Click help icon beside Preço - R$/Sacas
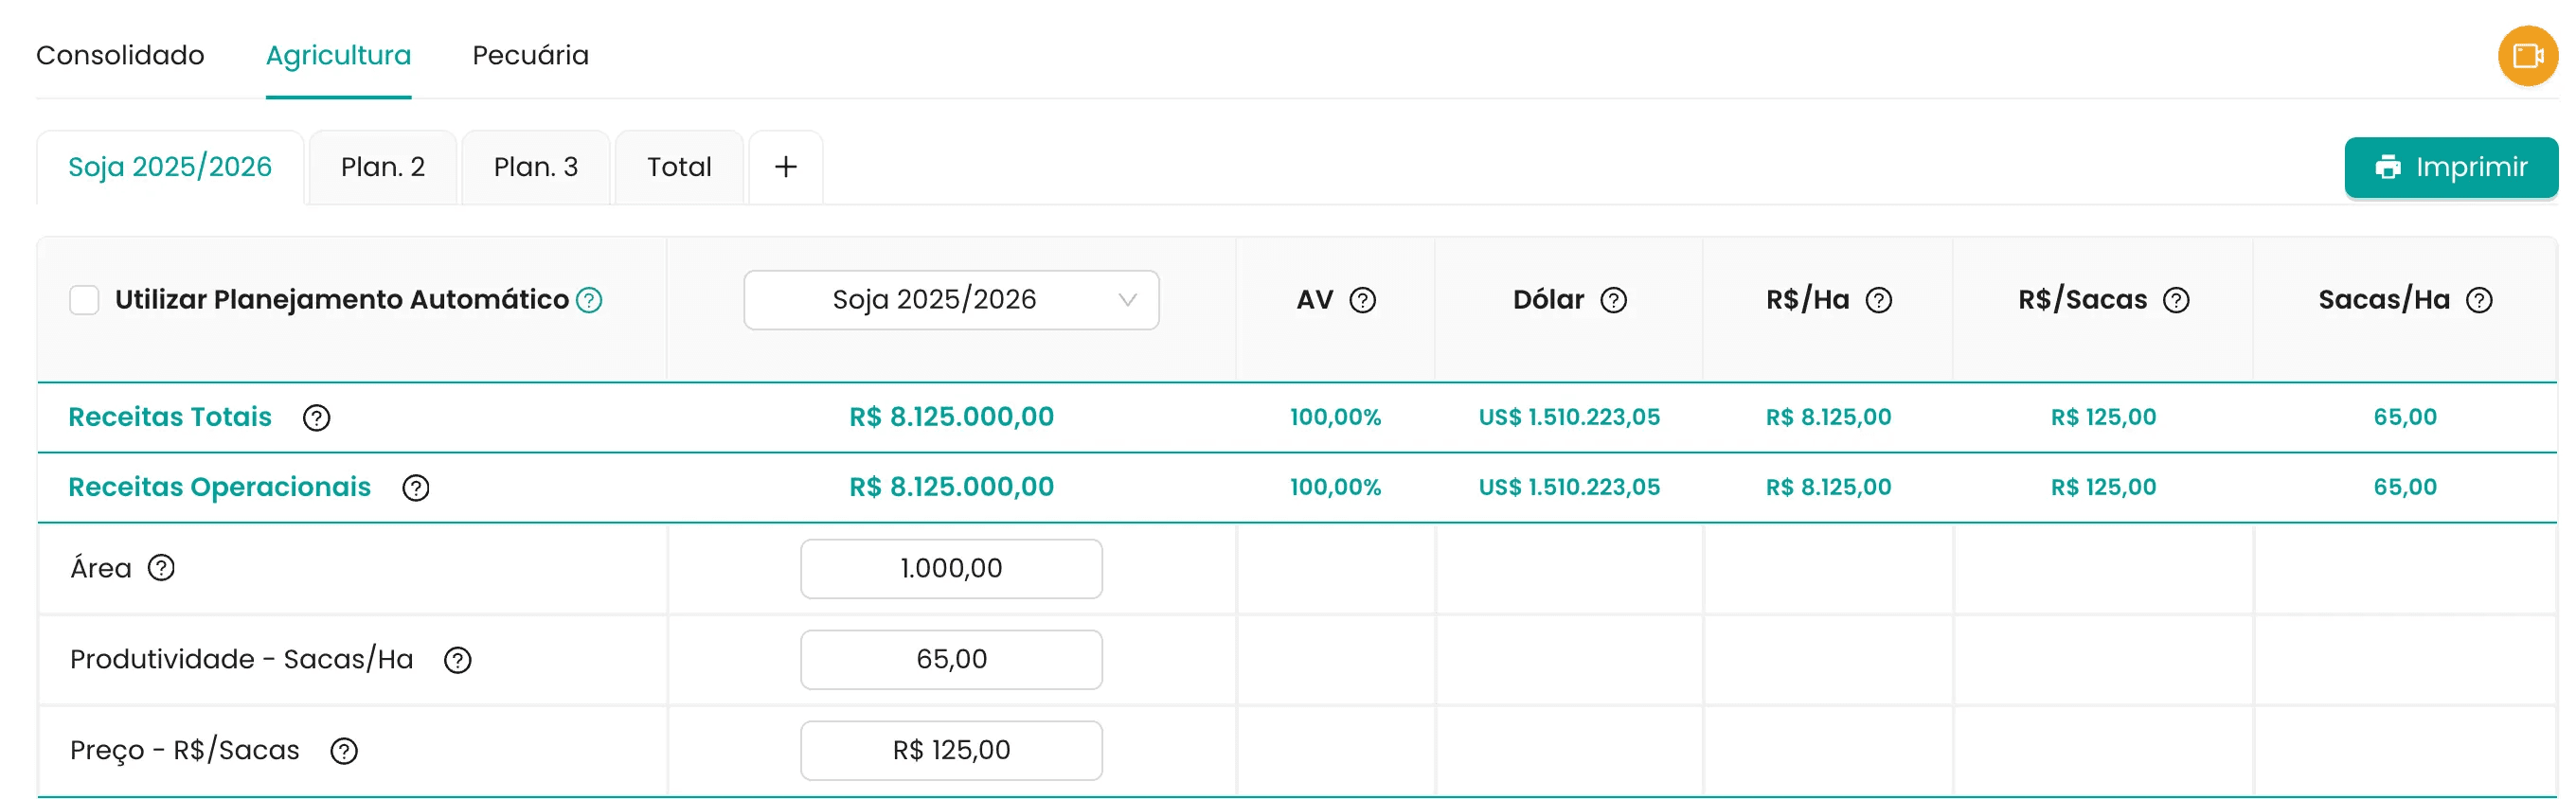Image resolution: width=2576 pixels, height=799 pixels. (x=344, y=751)
